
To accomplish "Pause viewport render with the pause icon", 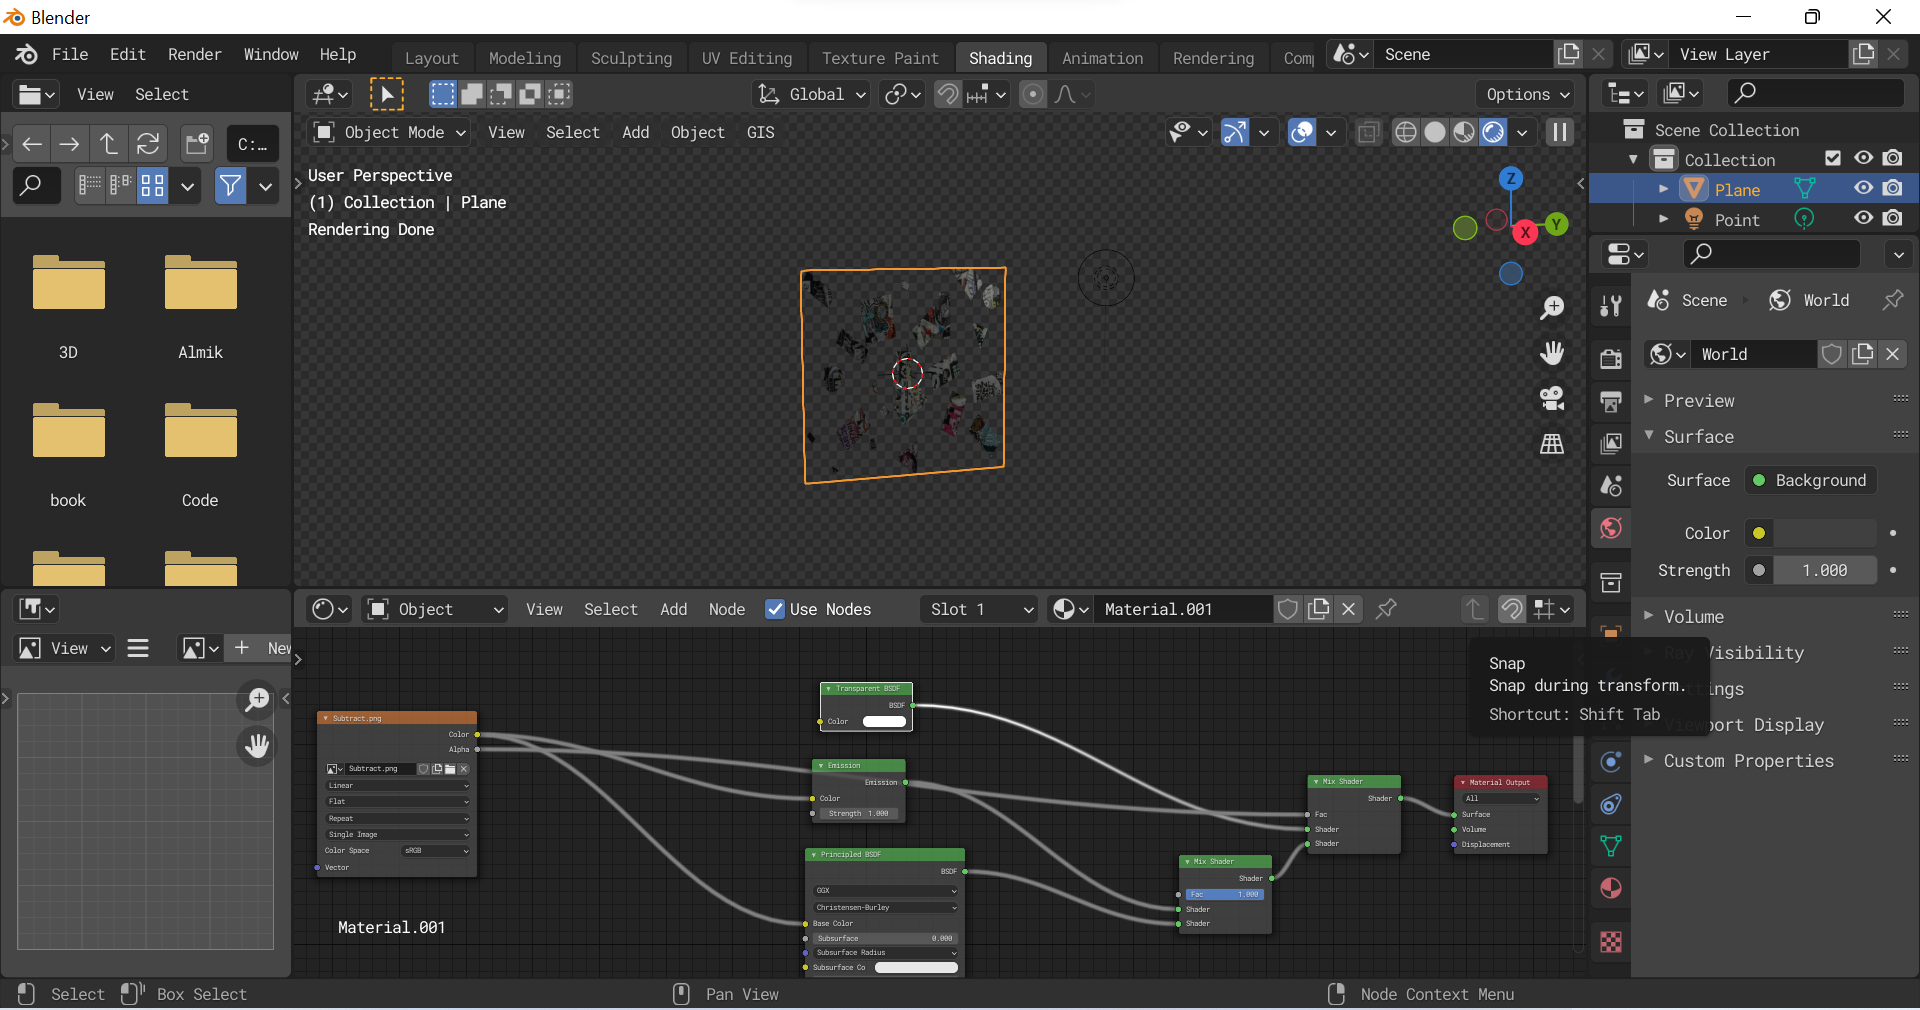I will [x=1560, y=132].
